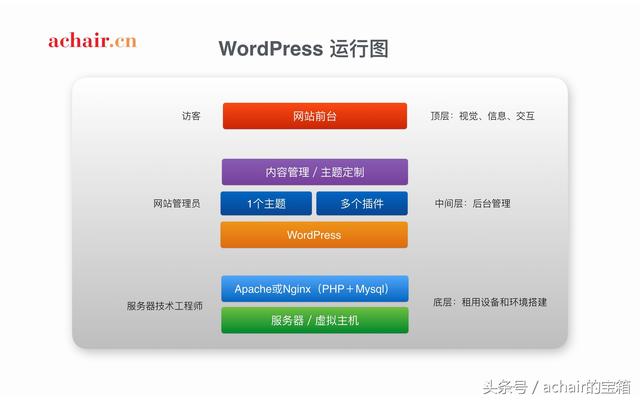640x400 pixels.
Task: Click the blue 多个插件 block
Action: tap(362, 203)
